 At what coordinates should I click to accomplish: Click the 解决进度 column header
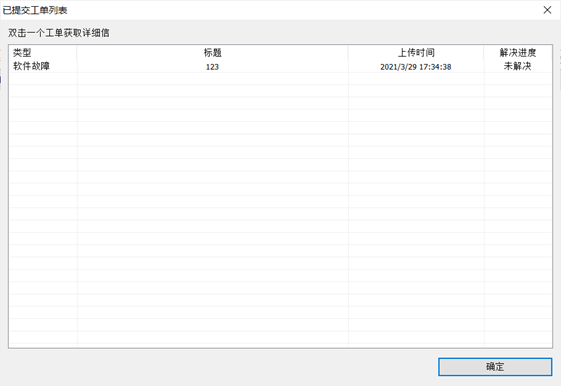(x=518, y=53)
